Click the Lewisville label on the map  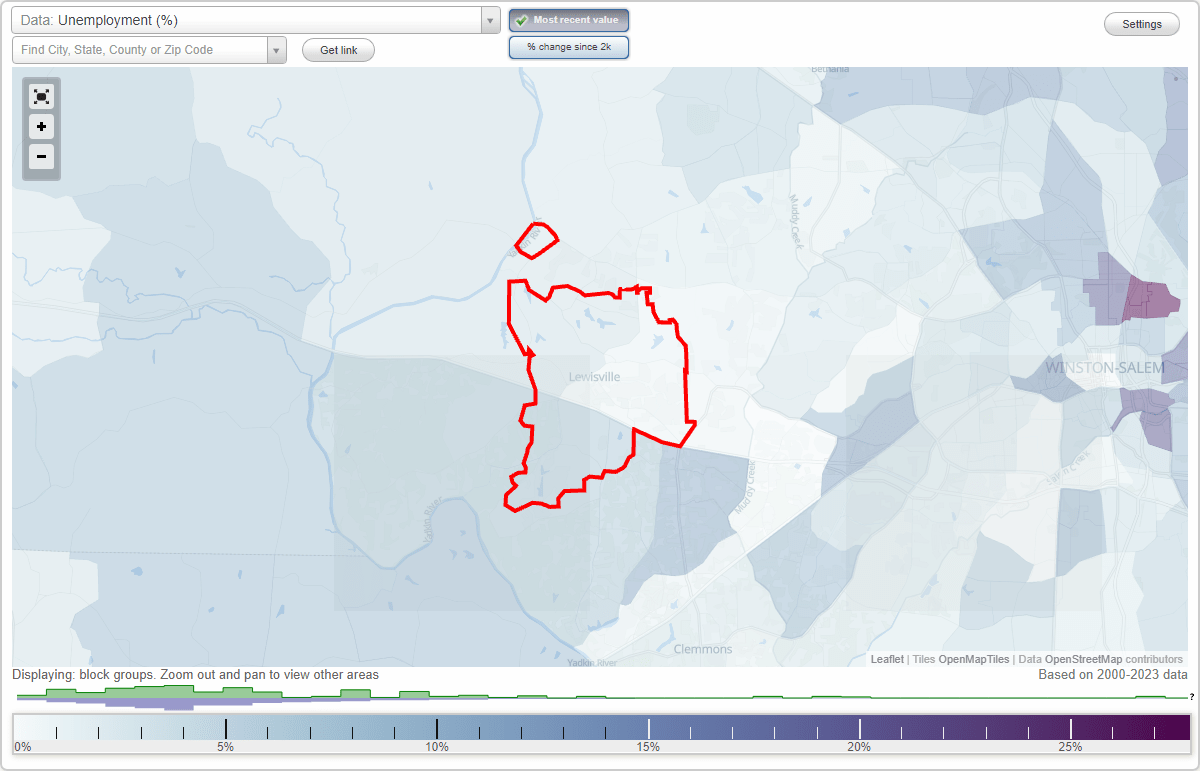[594, 377]
